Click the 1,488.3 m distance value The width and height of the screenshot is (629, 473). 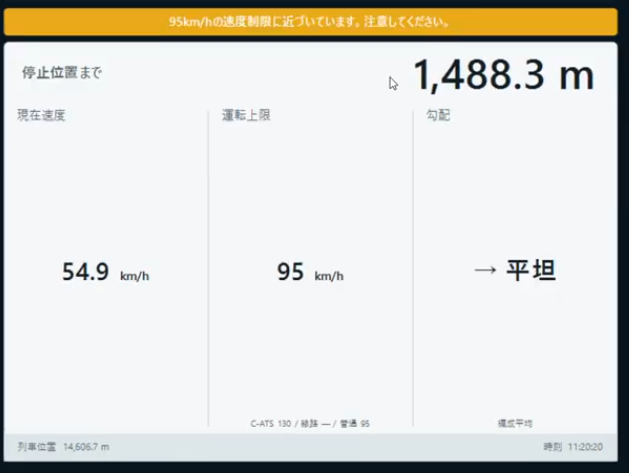[503, 75]
